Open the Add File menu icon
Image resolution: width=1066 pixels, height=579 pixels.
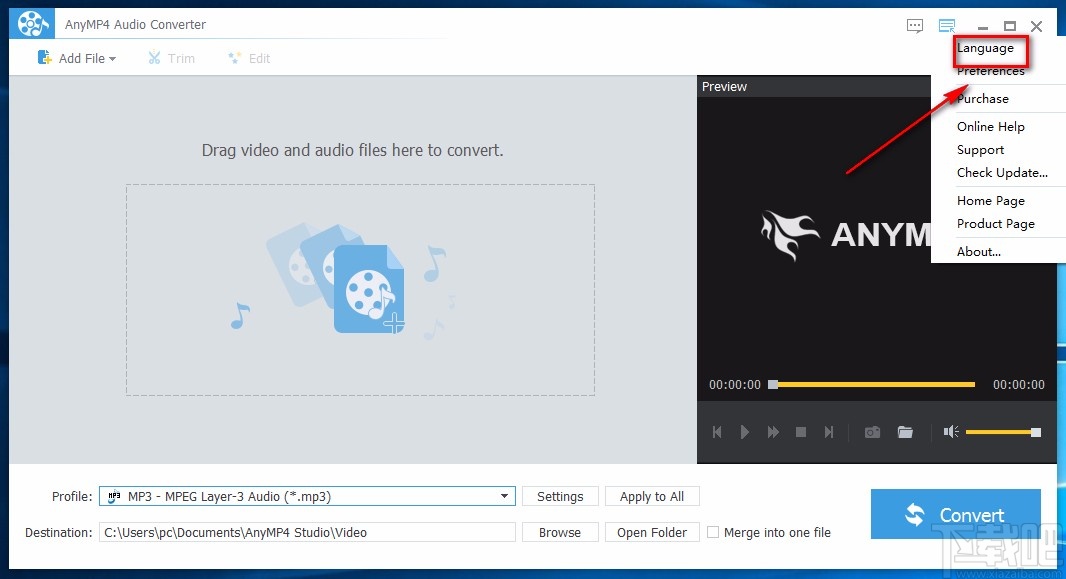pyautogui.click(x=44, y=58)
